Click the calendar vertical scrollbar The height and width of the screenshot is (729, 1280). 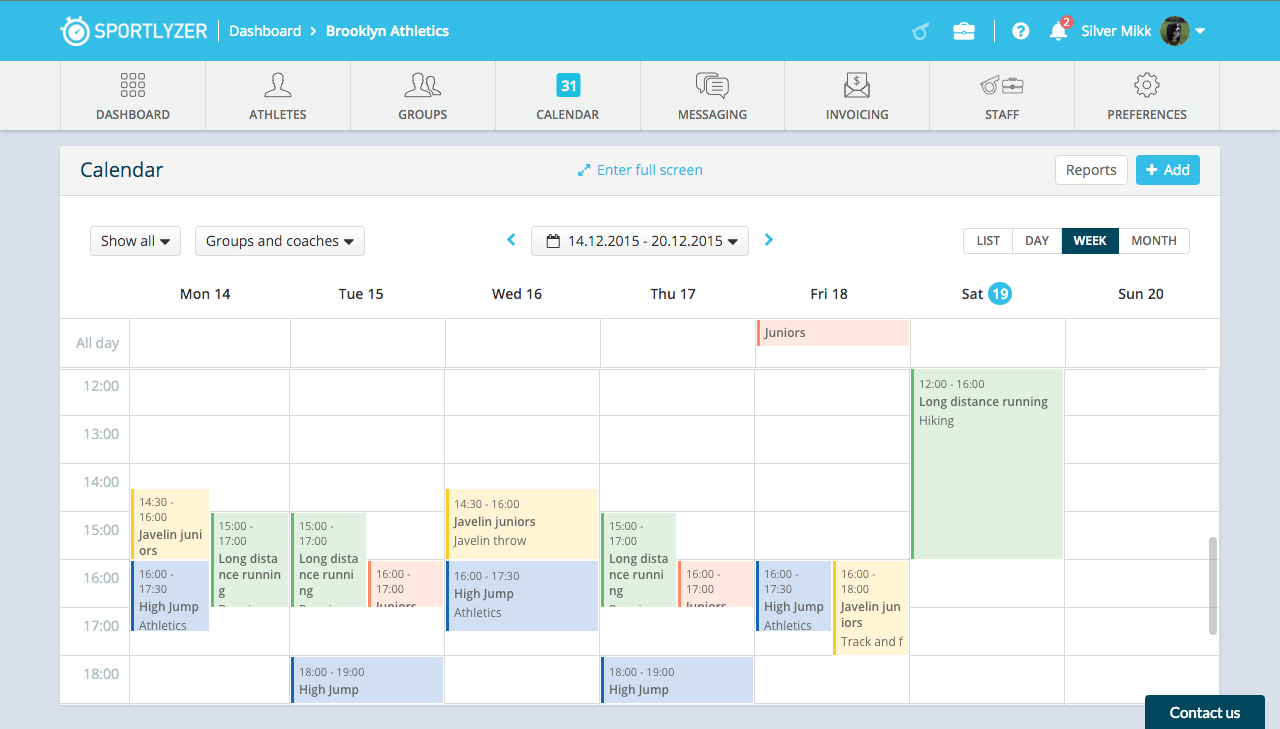click(1213, 586)
